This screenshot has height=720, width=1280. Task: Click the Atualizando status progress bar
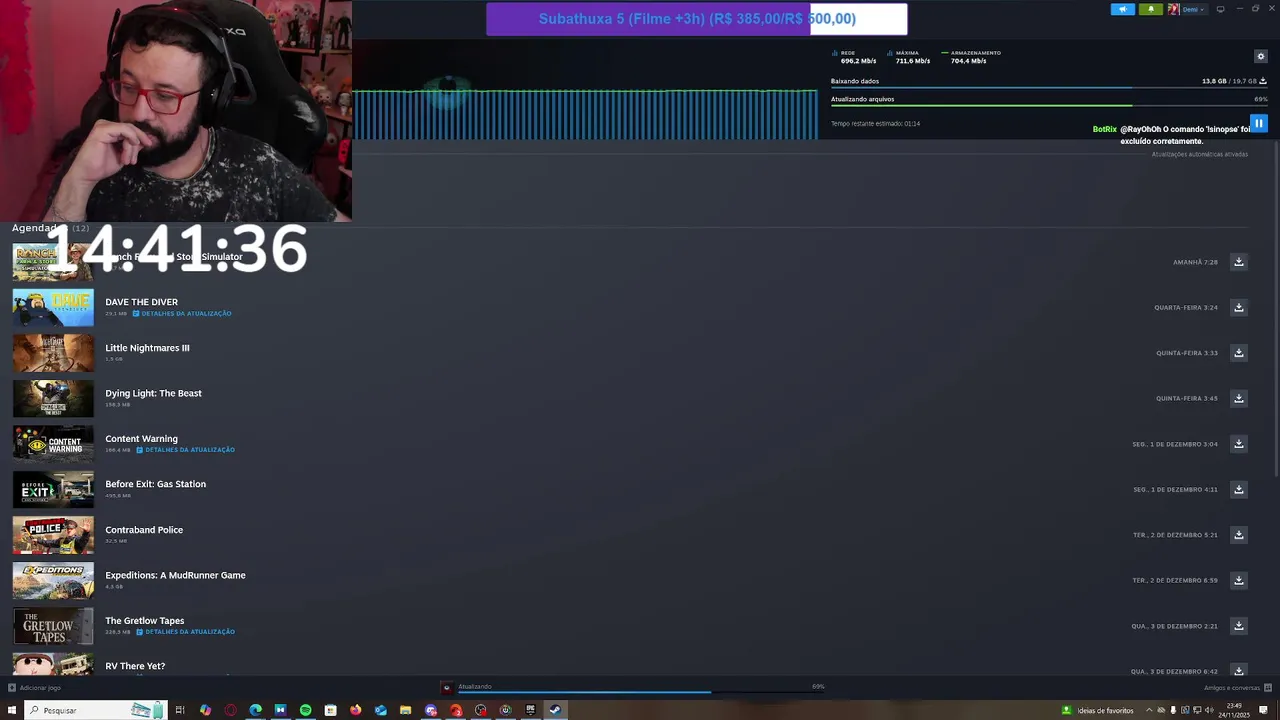click(640, 691)
